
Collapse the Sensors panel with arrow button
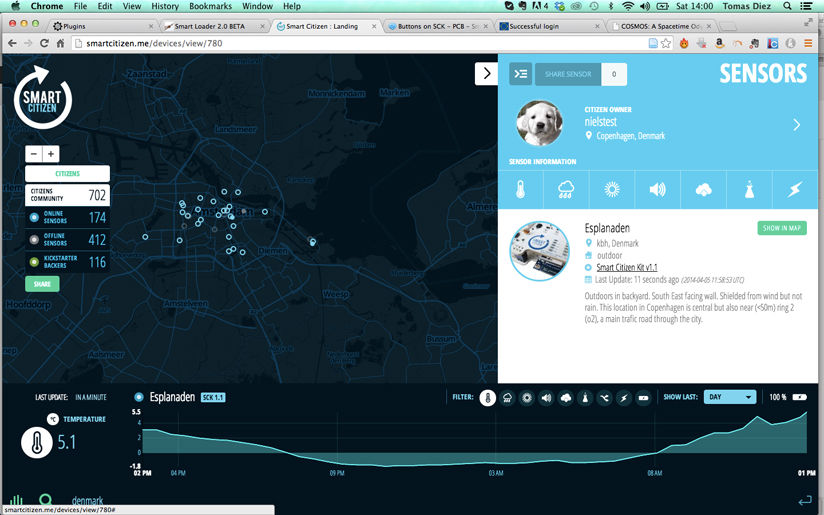[485, 73]
